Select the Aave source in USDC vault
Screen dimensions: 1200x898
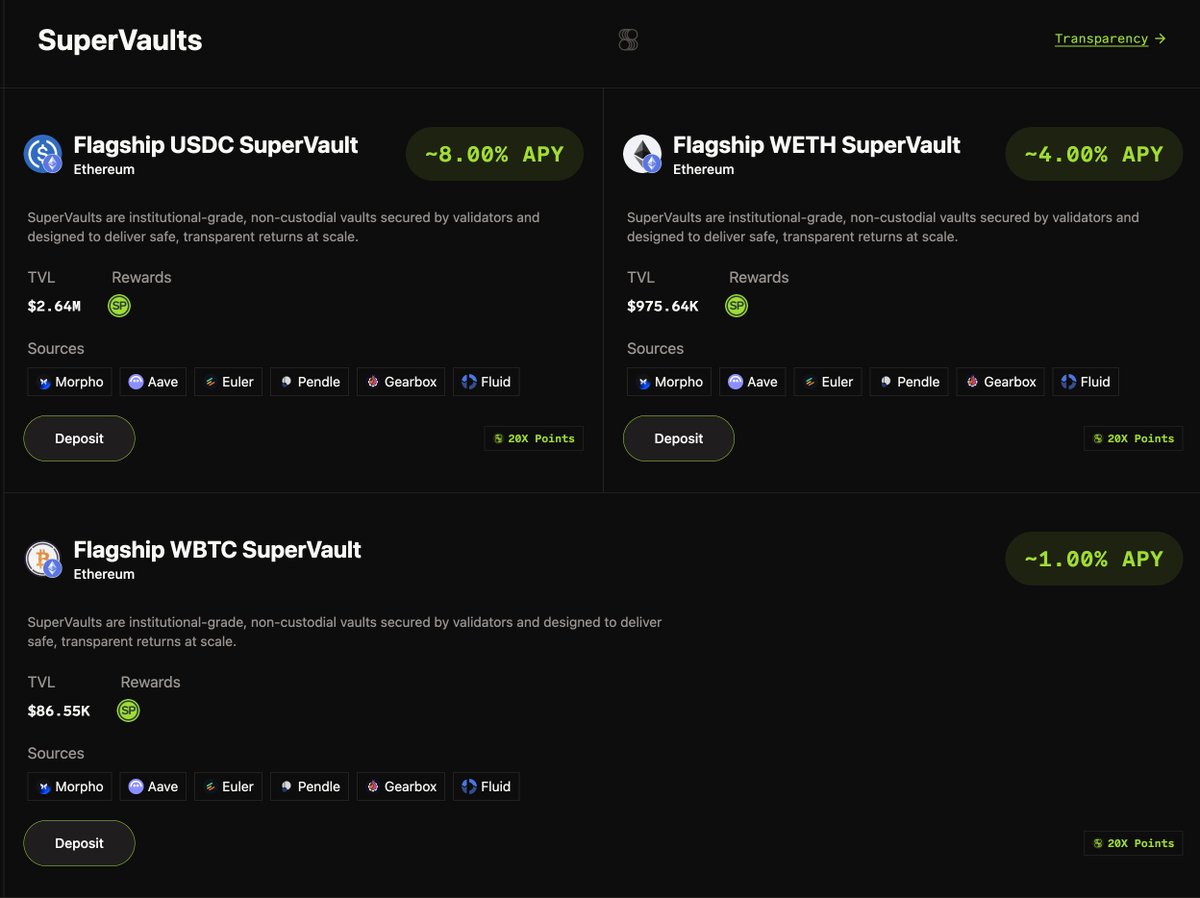tap(153, 382)
